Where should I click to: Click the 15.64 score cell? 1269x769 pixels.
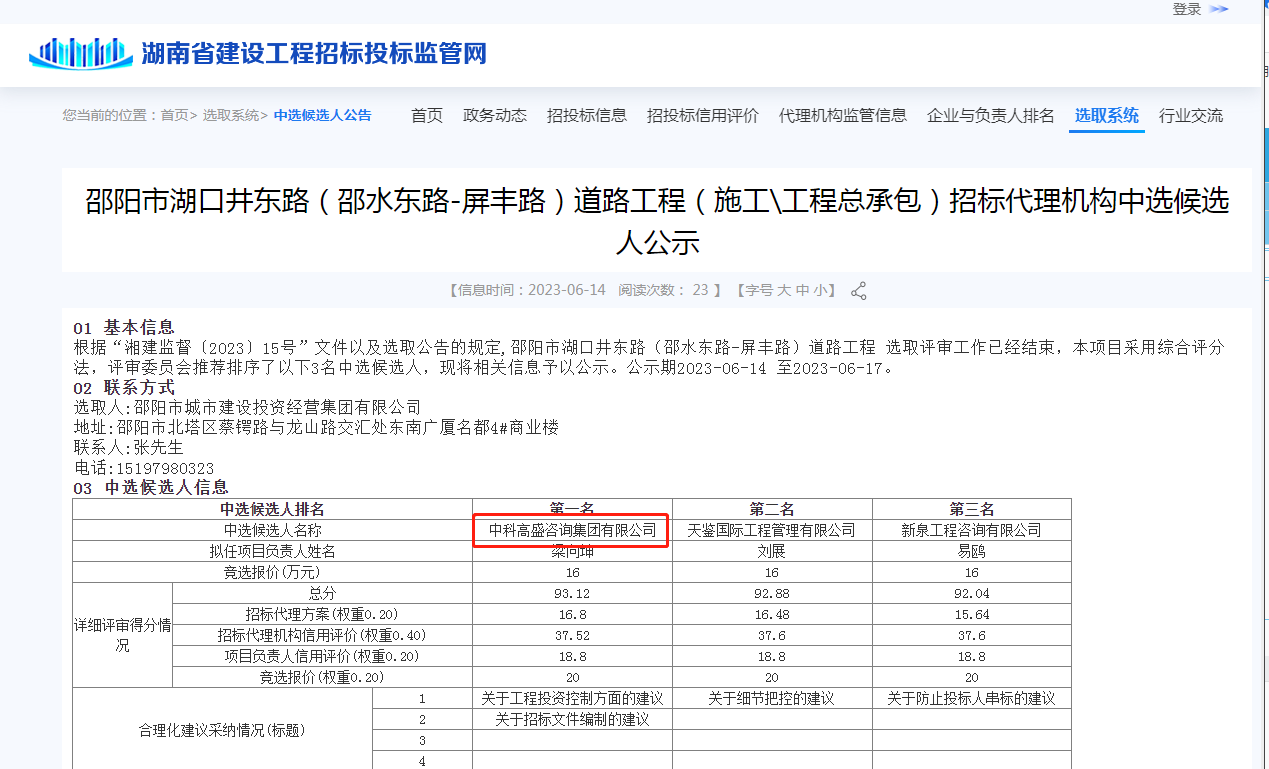pyautogui.click(x=972, y=614)
